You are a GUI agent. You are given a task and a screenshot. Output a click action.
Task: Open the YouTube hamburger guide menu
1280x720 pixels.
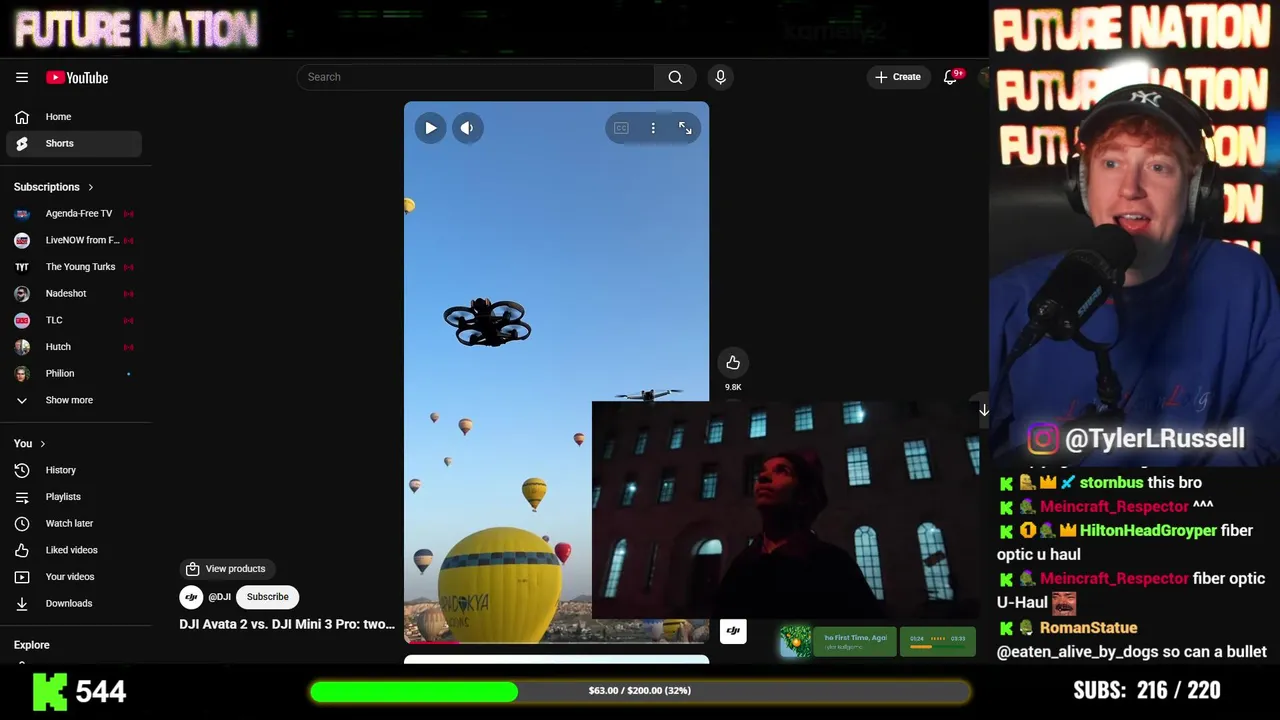click(22, 77)
